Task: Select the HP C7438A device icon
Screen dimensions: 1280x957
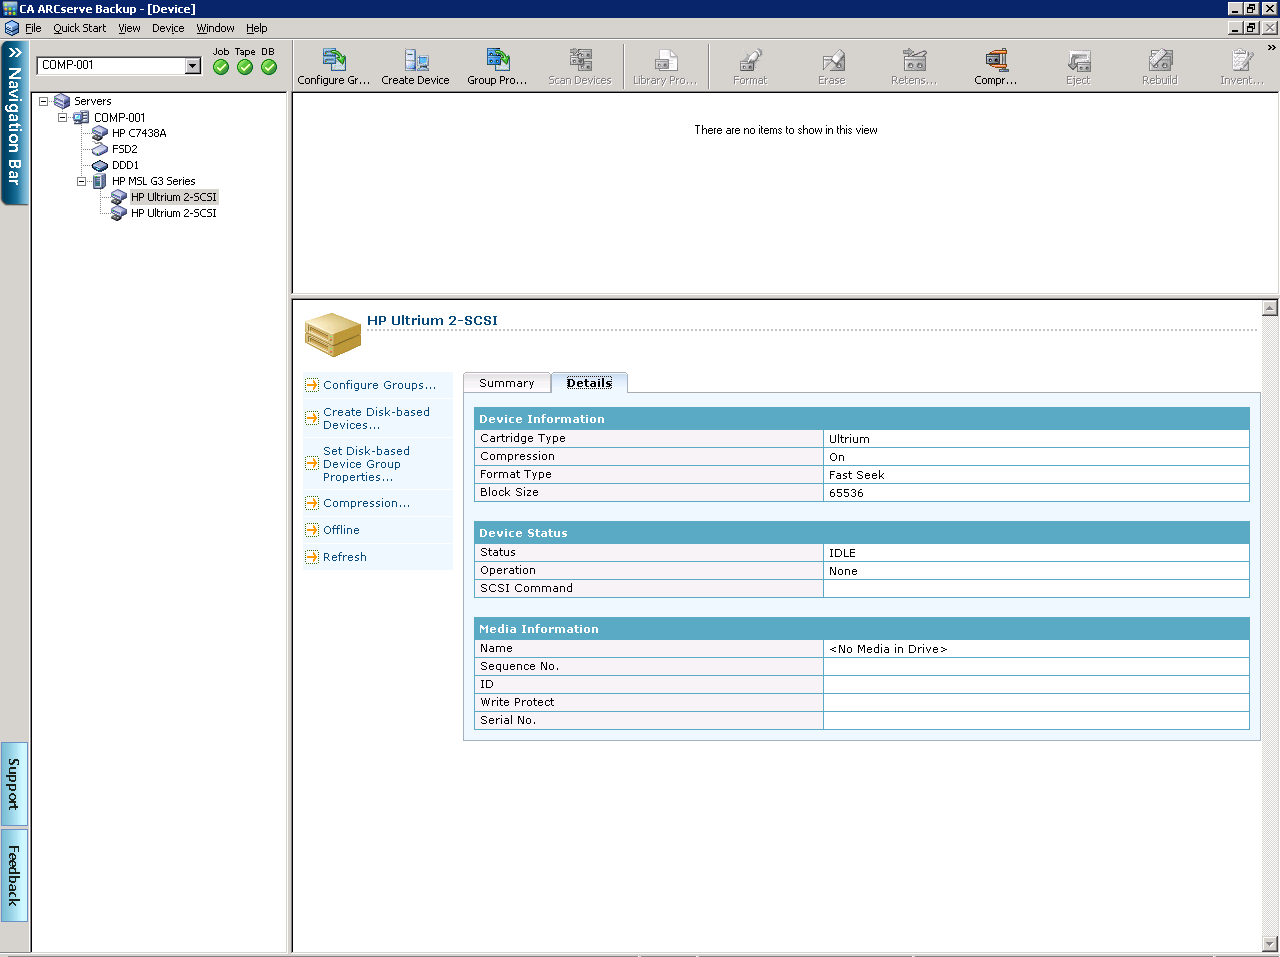Action: click(100, 133)
